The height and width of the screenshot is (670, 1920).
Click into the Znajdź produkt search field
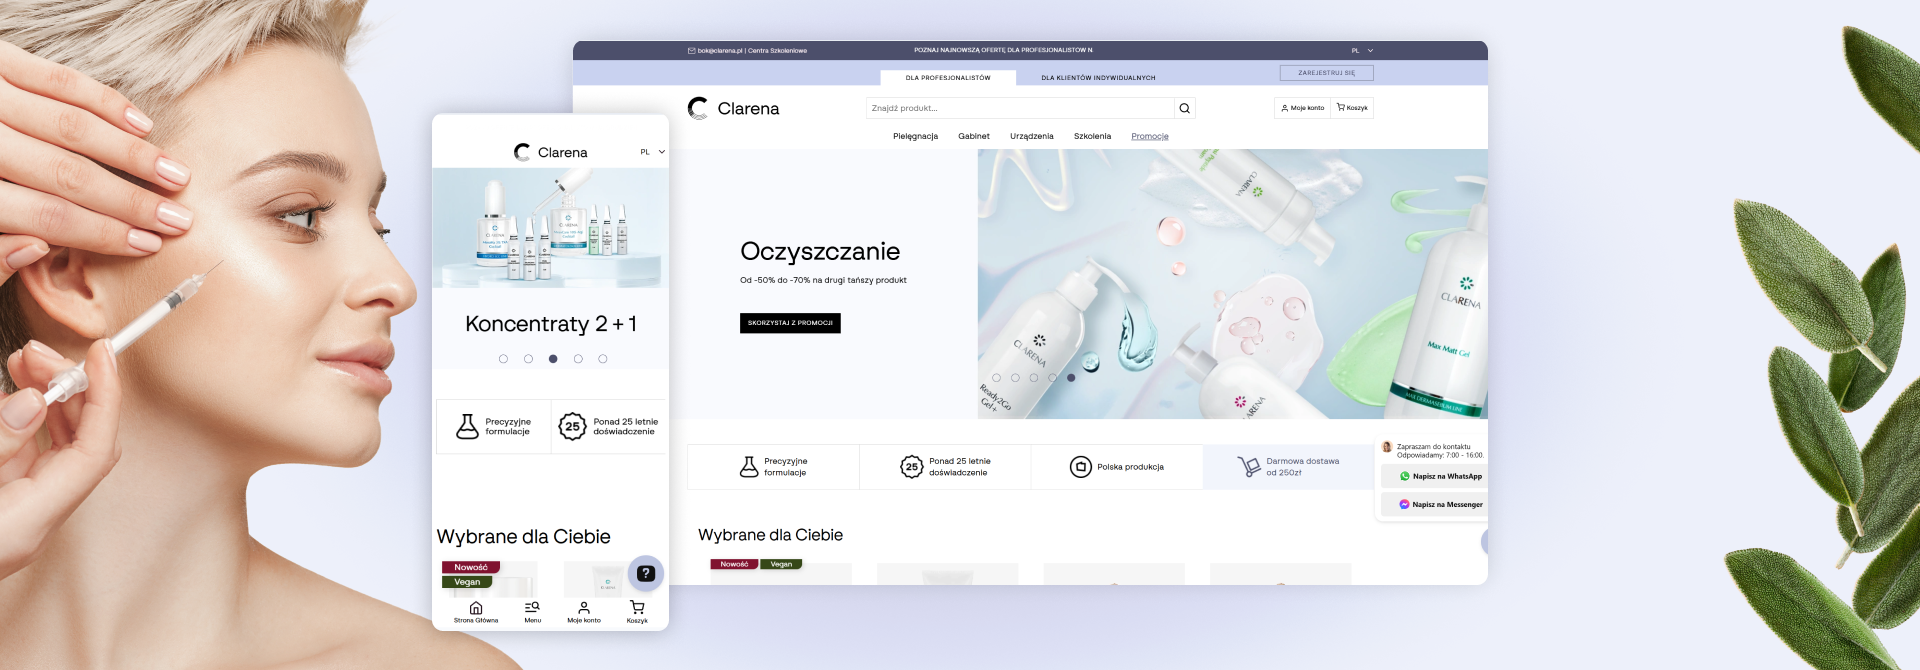1020,108
